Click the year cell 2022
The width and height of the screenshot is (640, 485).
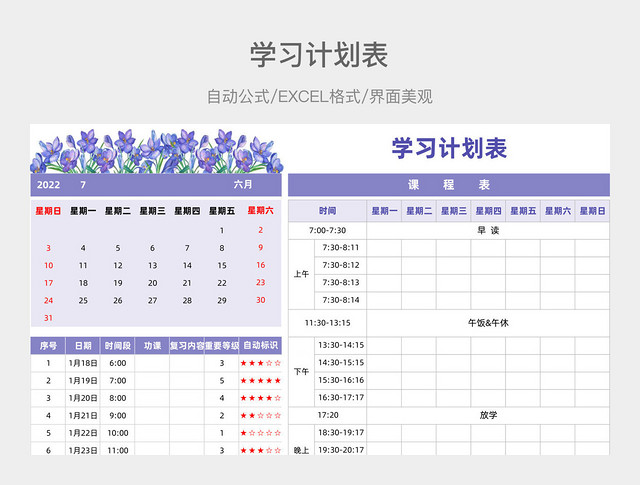pos(49,185)
